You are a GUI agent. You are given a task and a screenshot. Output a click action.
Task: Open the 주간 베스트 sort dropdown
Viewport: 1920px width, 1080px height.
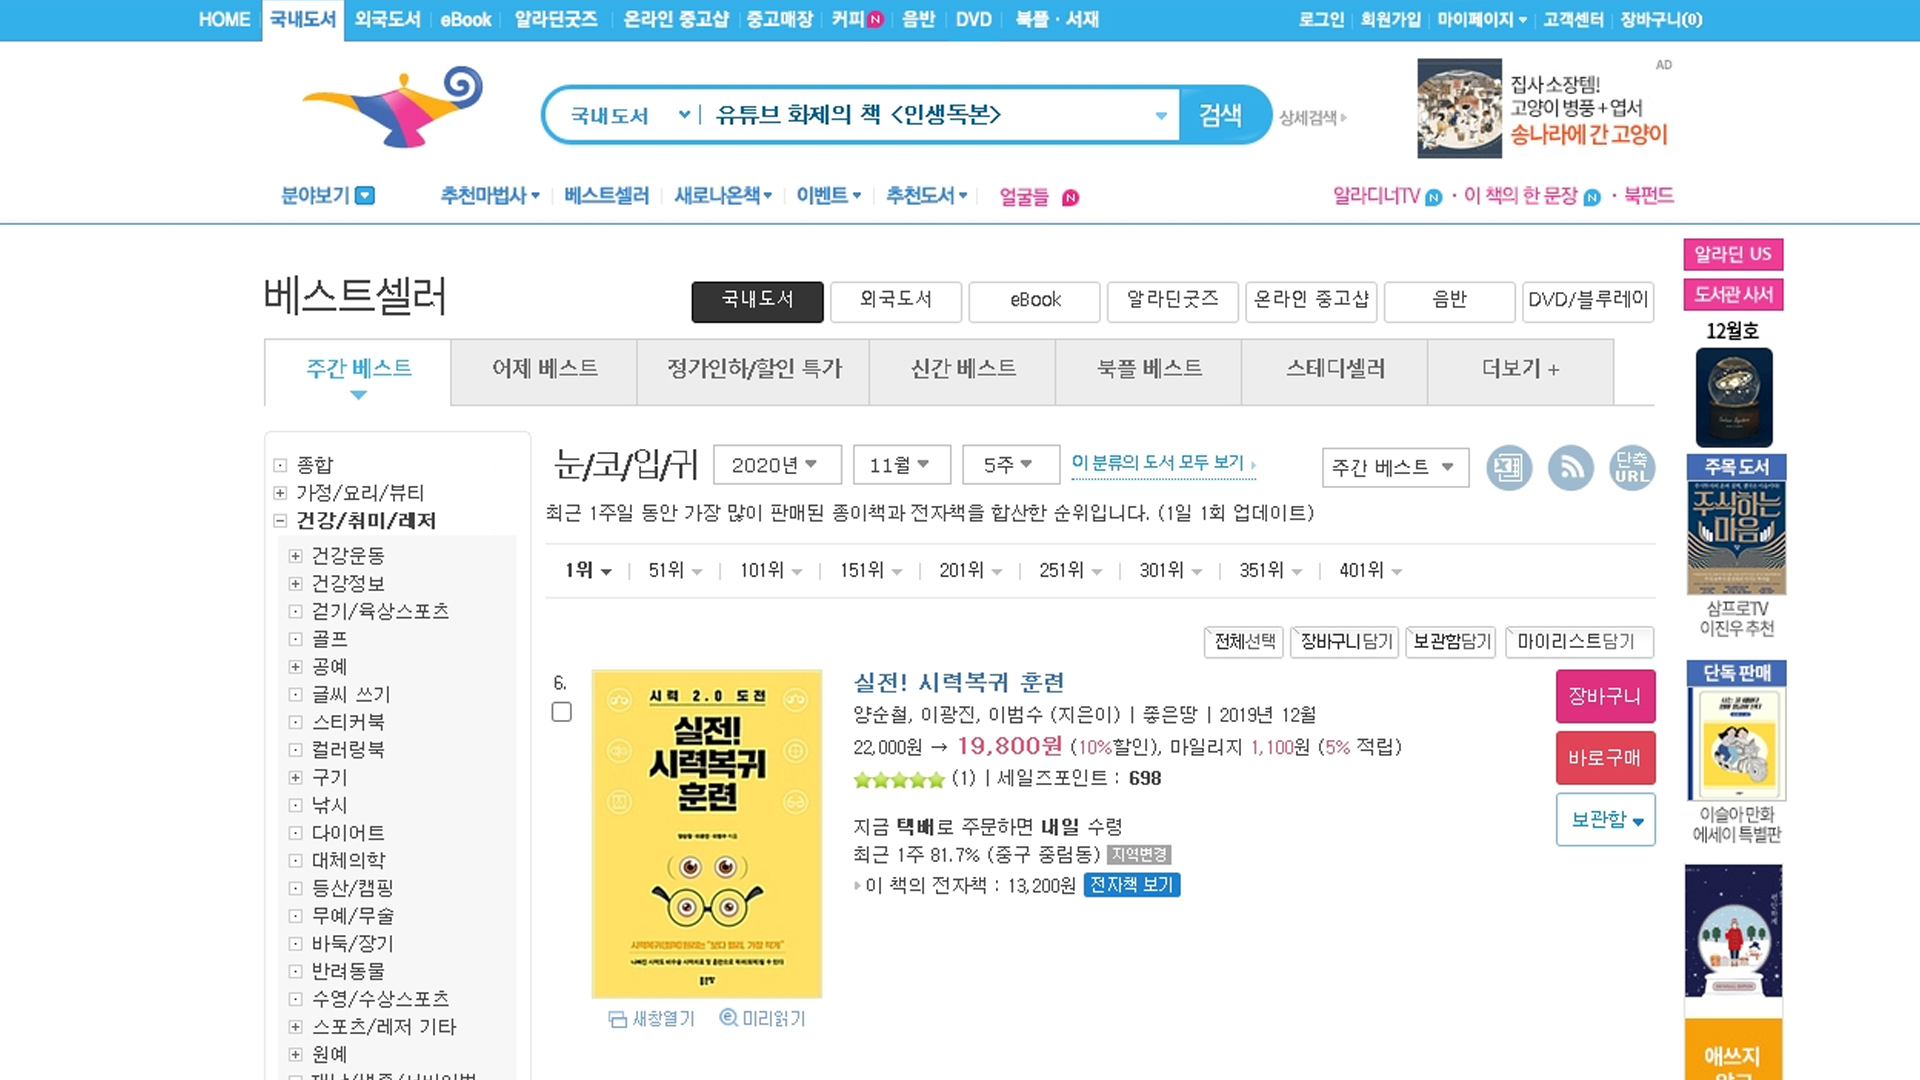tap(1394, 467)
